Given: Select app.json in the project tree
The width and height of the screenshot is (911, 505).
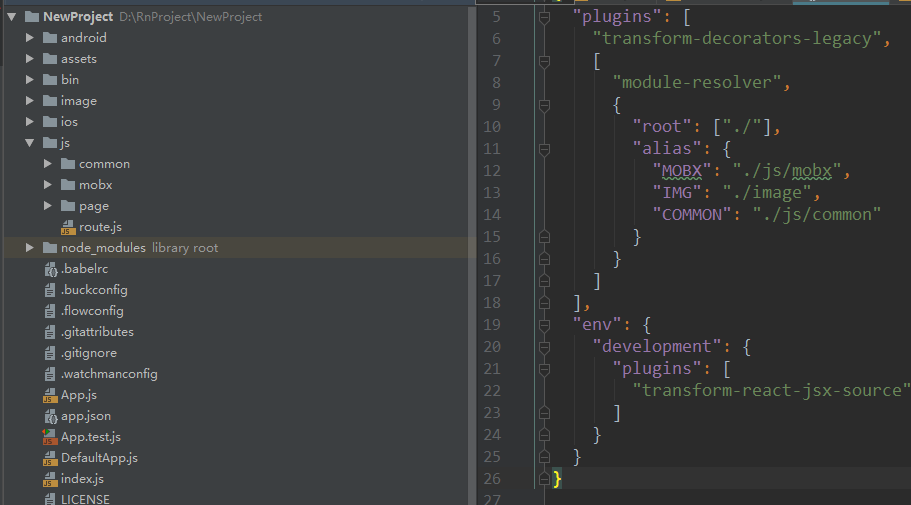Looking at the screenshot, I should coord(86,416).
